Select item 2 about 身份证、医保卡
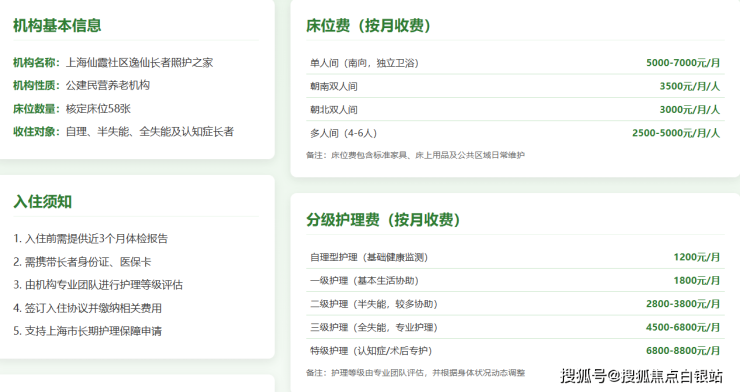Screen dimensions: 740x392 pyautogui.click(x=82, y=262)
